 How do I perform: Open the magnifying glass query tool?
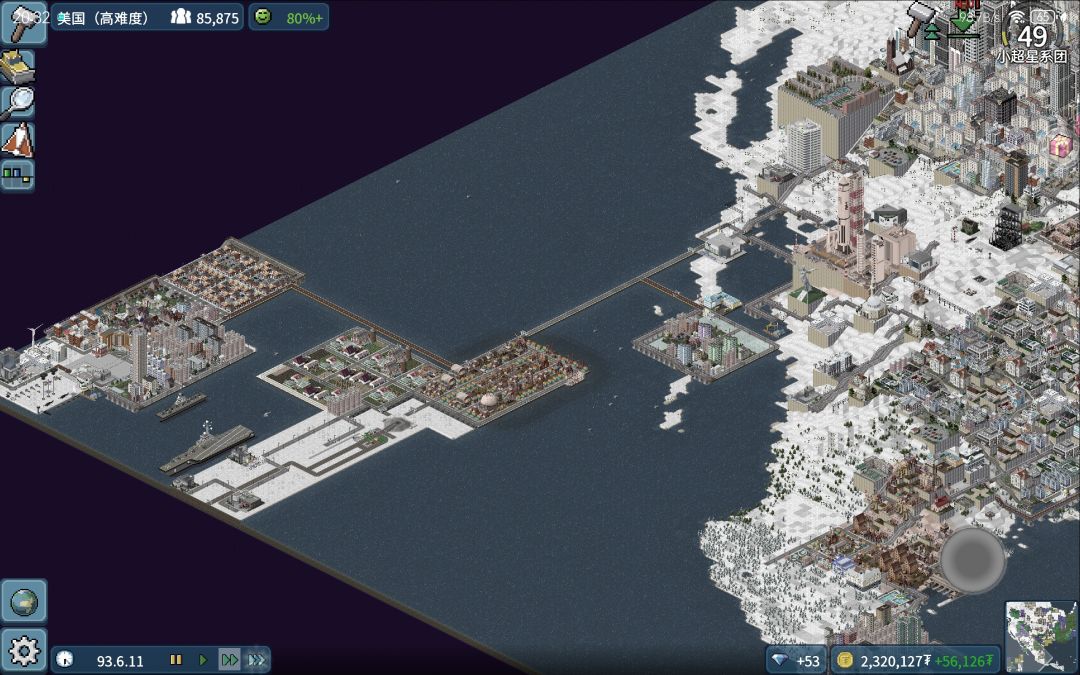(17, 103)
